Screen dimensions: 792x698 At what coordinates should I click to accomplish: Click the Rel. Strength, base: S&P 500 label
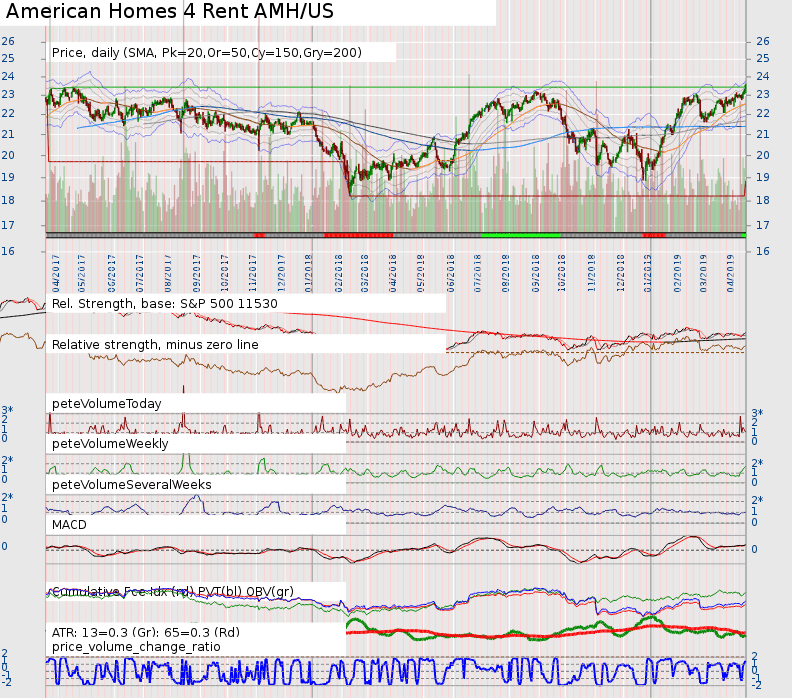coord(165,304)
